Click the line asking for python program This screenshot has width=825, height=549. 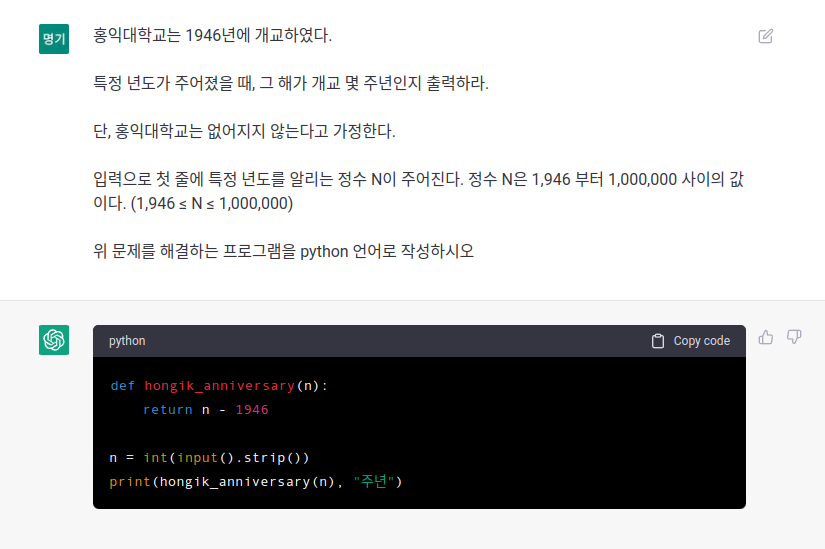coord(284,251)
